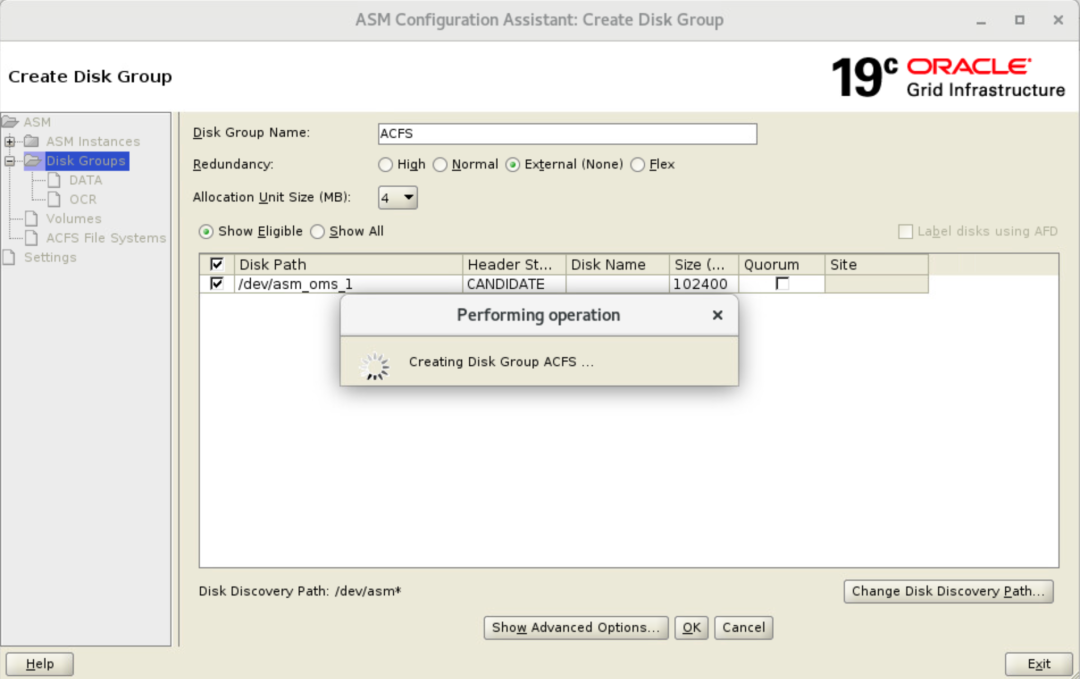Click the Exit button
1080x679 pixels.
1039,664
